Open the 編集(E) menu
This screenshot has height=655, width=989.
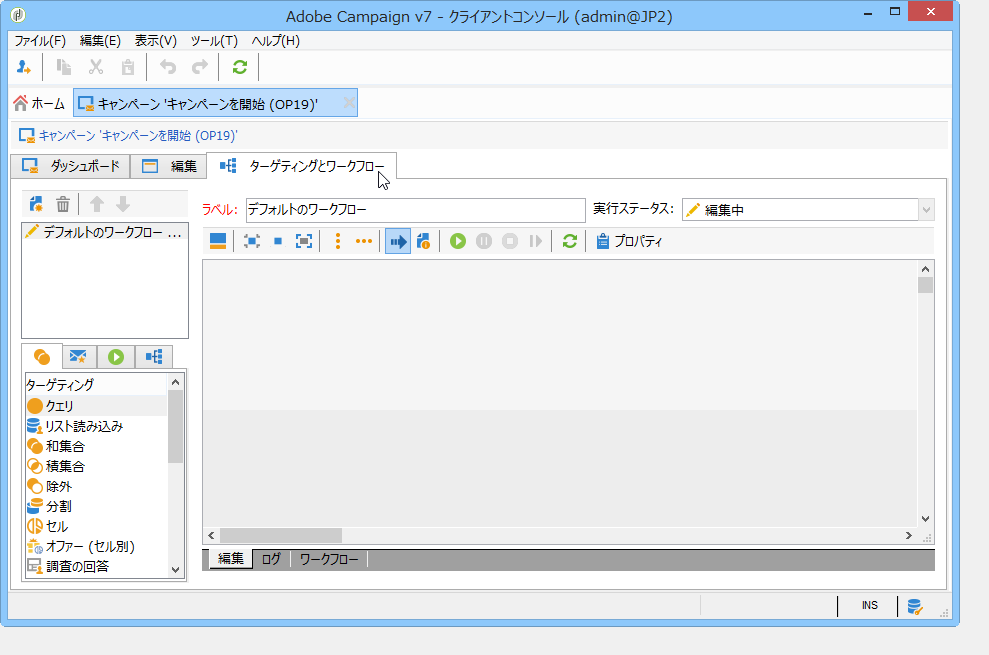[x=100, y=41]
